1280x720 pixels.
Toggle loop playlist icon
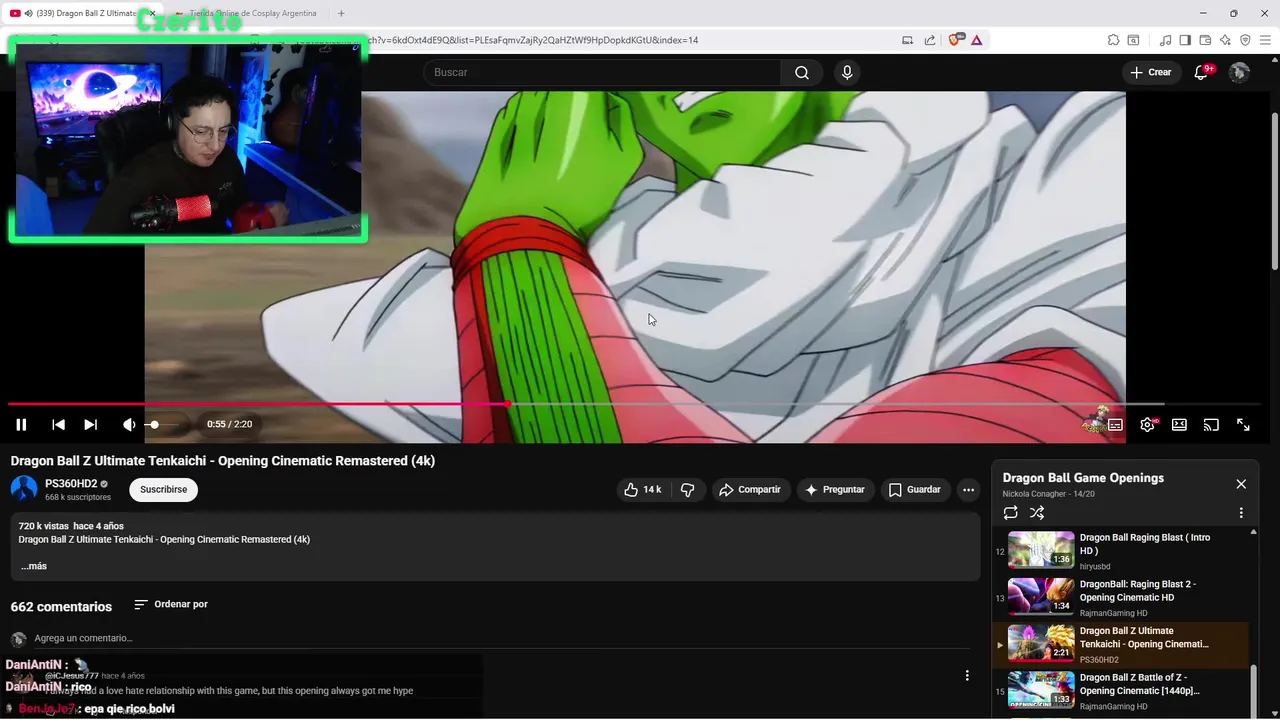[1011, 513]
